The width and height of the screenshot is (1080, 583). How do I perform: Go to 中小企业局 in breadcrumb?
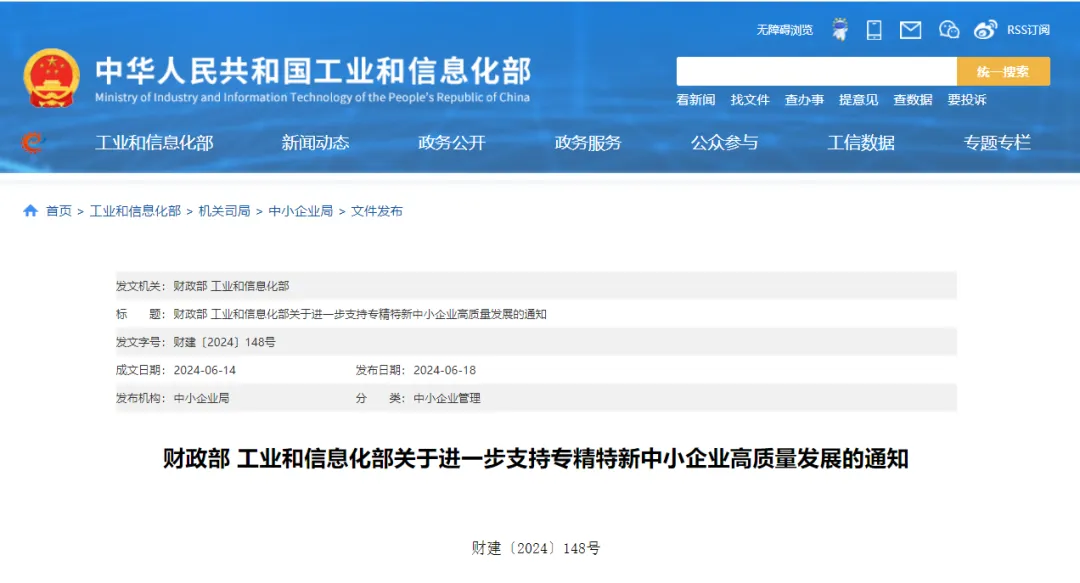coord(300,211)
